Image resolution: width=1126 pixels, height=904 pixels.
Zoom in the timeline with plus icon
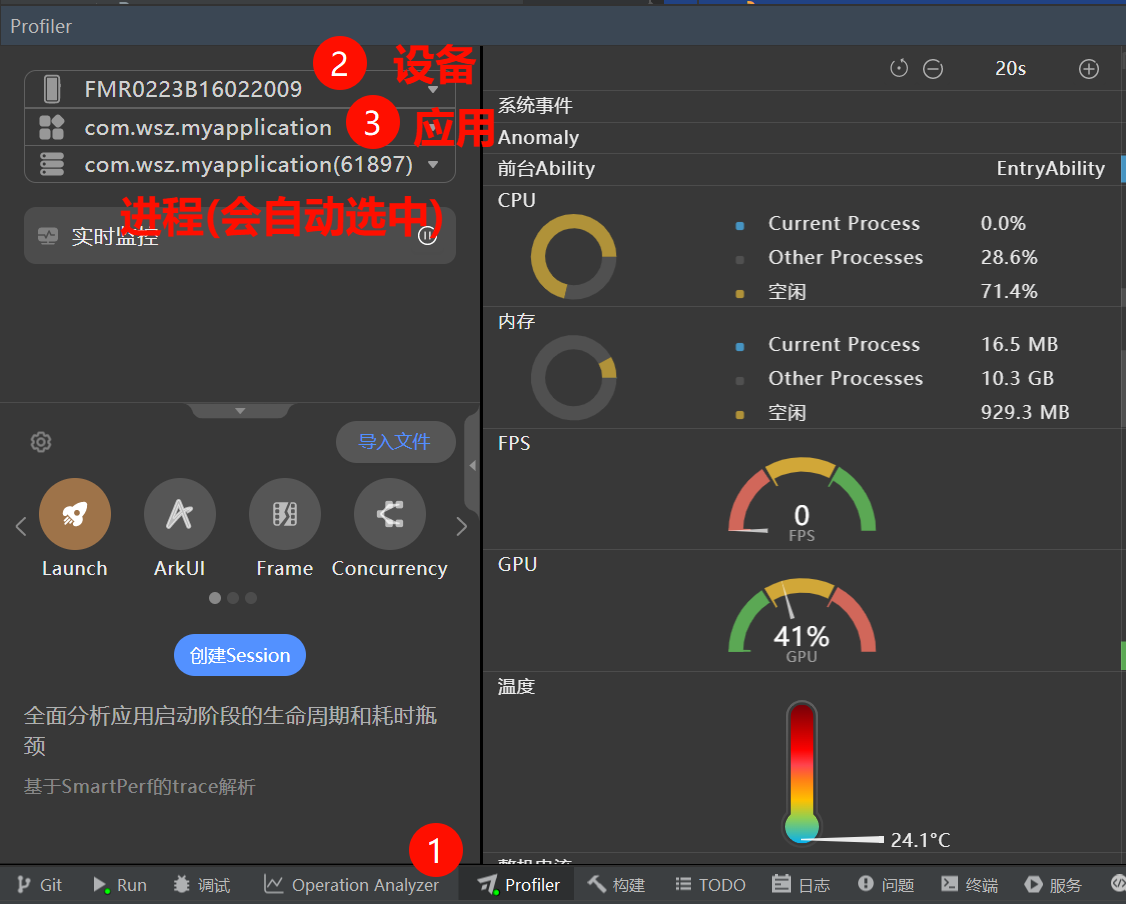(1089, 69)
